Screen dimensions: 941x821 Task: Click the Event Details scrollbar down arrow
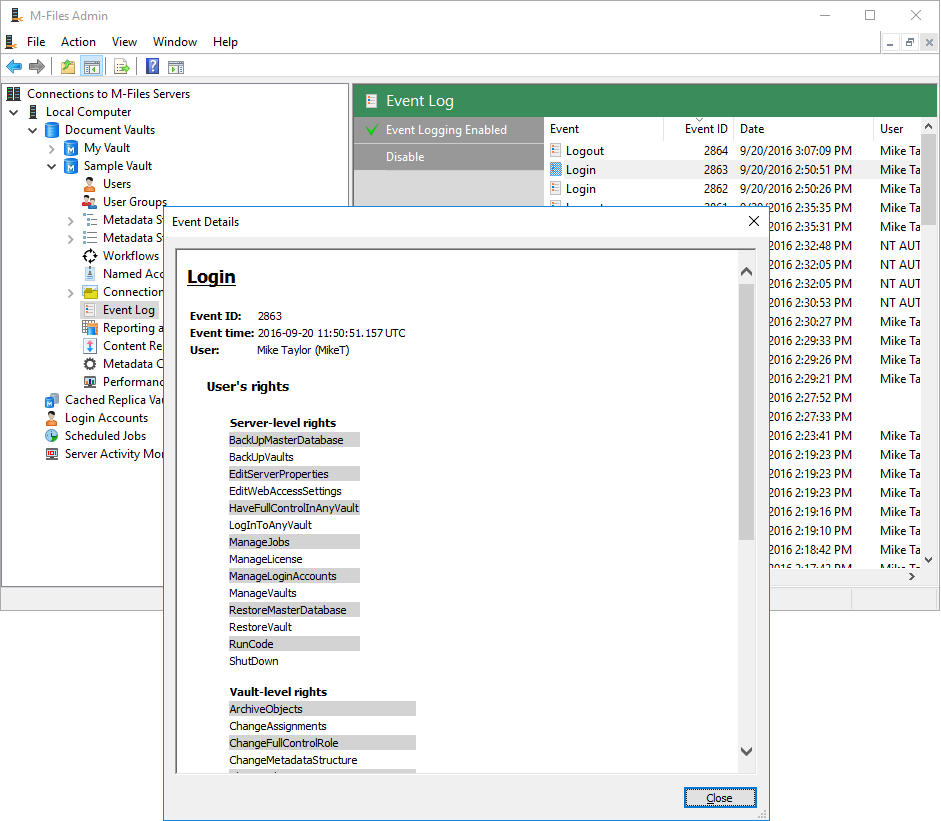coord(747,751)
